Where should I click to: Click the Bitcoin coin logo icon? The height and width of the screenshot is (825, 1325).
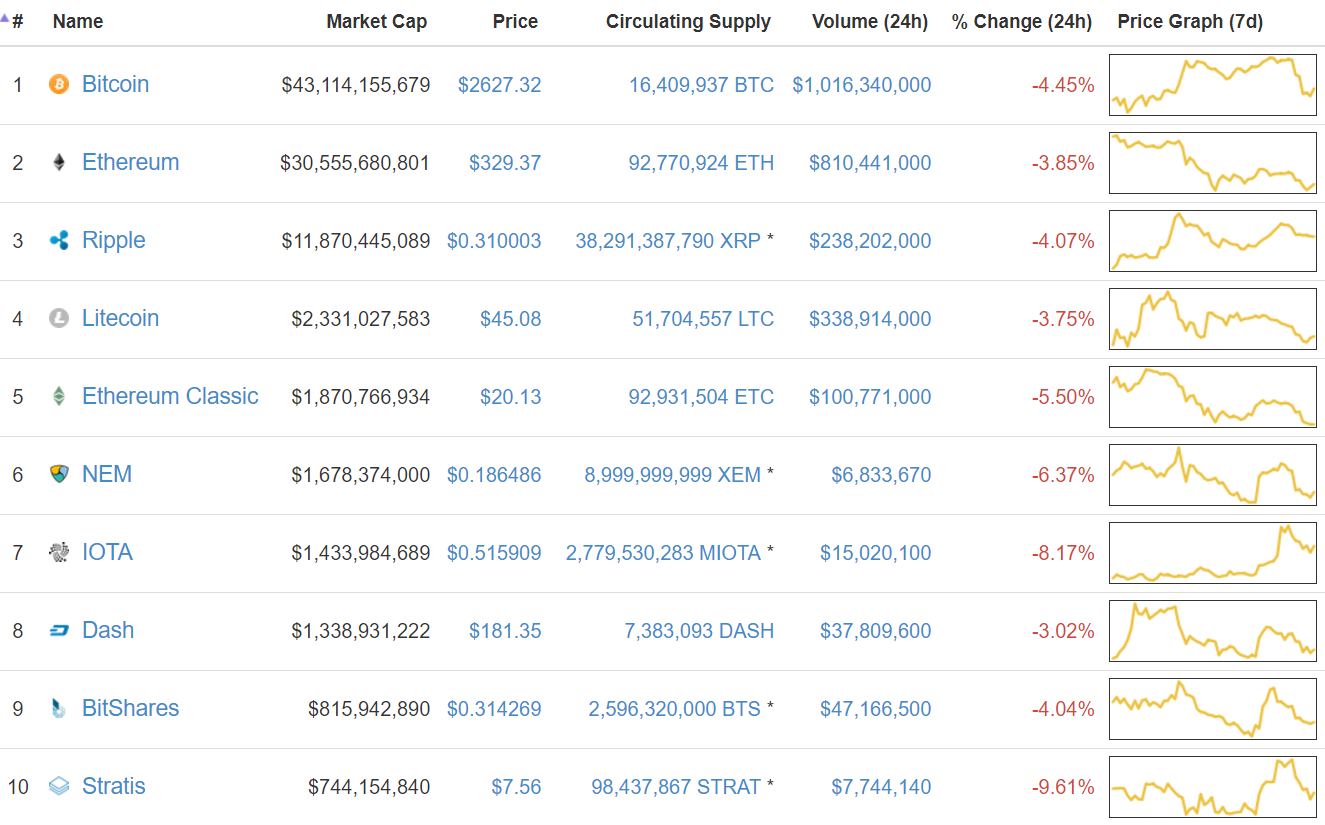tap(59, 85)
